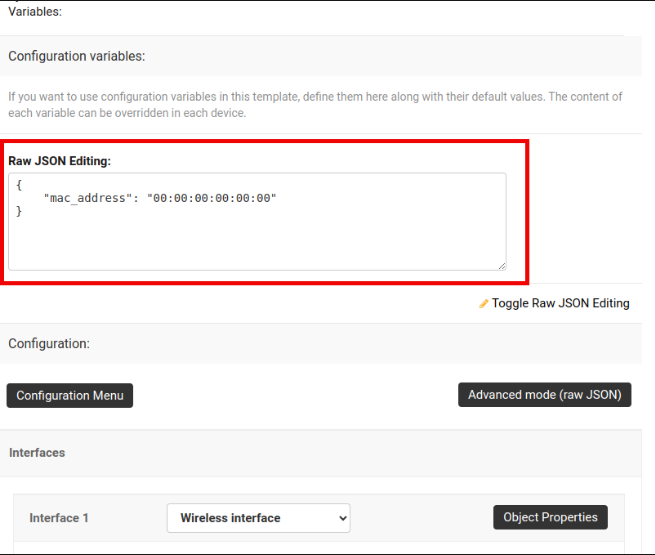Toggle Raw JSON Editing link
655x555 pixels.
pos(560,303)
